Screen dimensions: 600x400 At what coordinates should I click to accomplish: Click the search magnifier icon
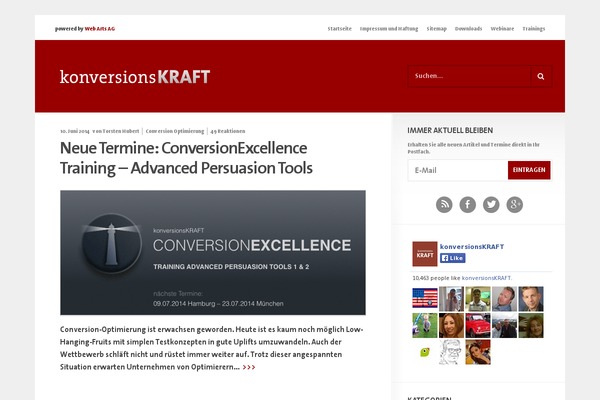pyautogui.click(x=541, y=76)
